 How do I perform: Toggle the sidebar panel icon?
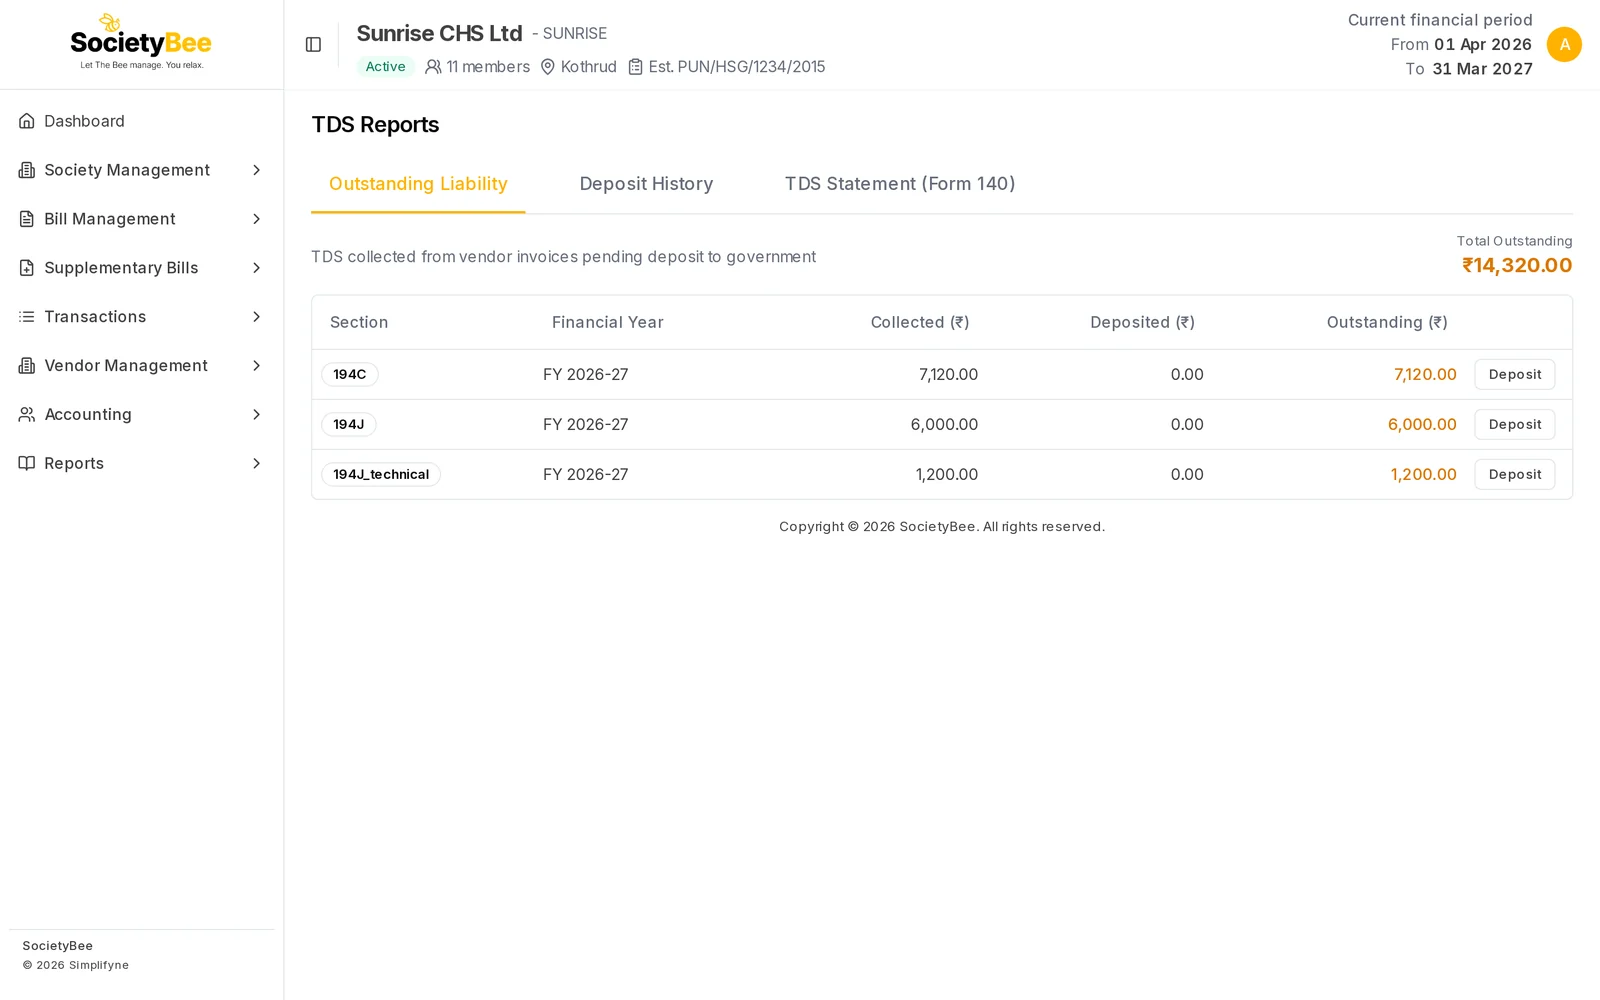coord(313,45)
